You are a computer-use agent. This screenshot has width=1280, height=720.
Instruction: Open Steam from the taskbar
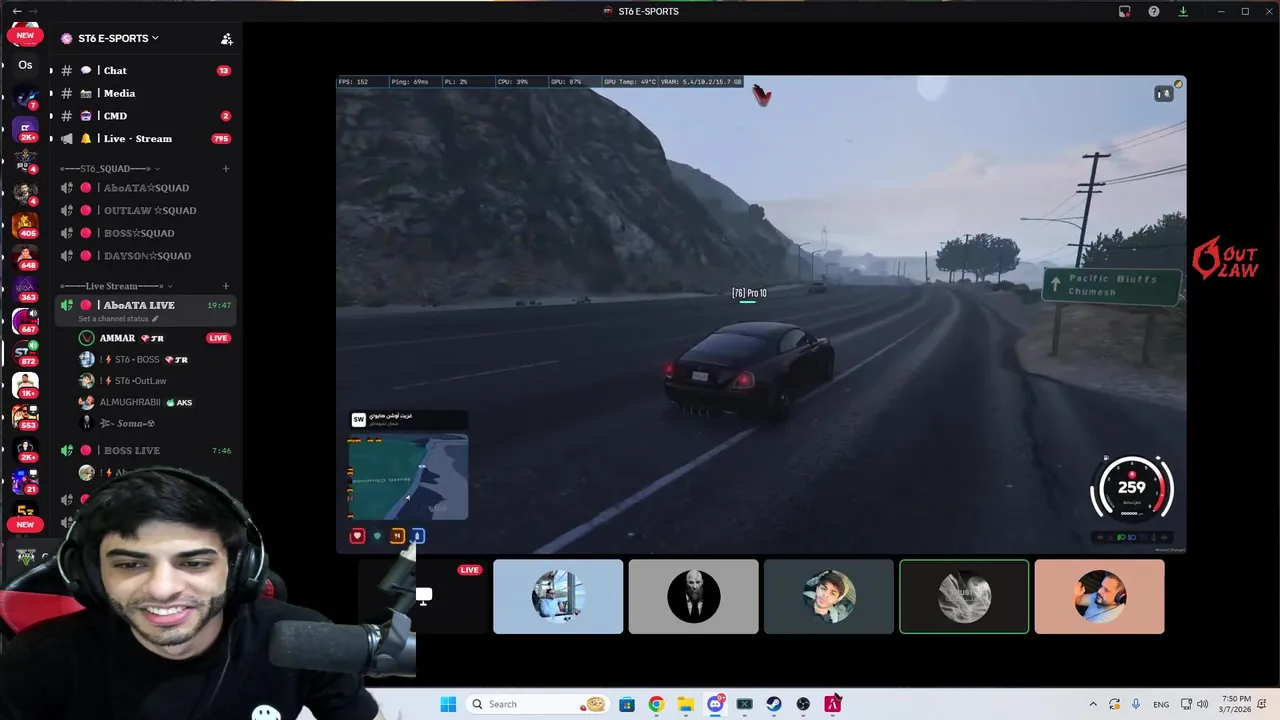coord(774,704)
